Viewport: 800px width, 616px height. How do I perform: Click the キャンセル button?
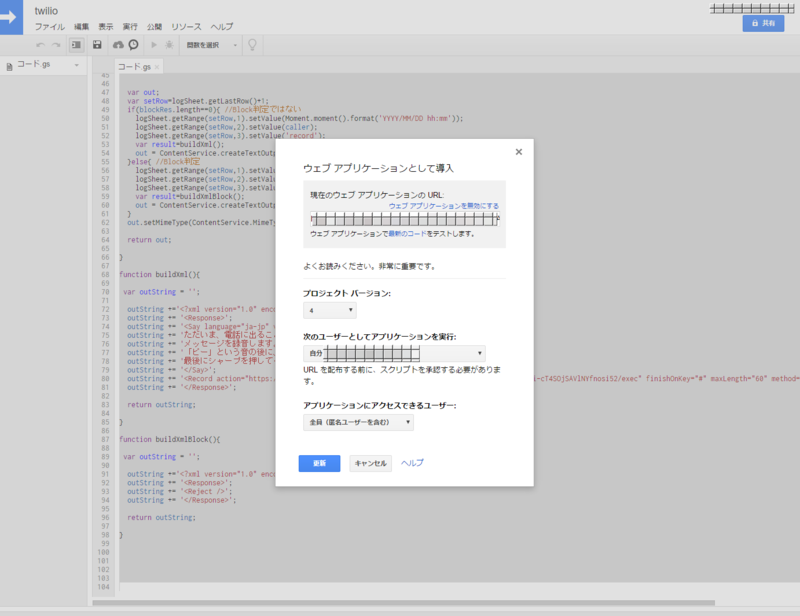[370, 463]
